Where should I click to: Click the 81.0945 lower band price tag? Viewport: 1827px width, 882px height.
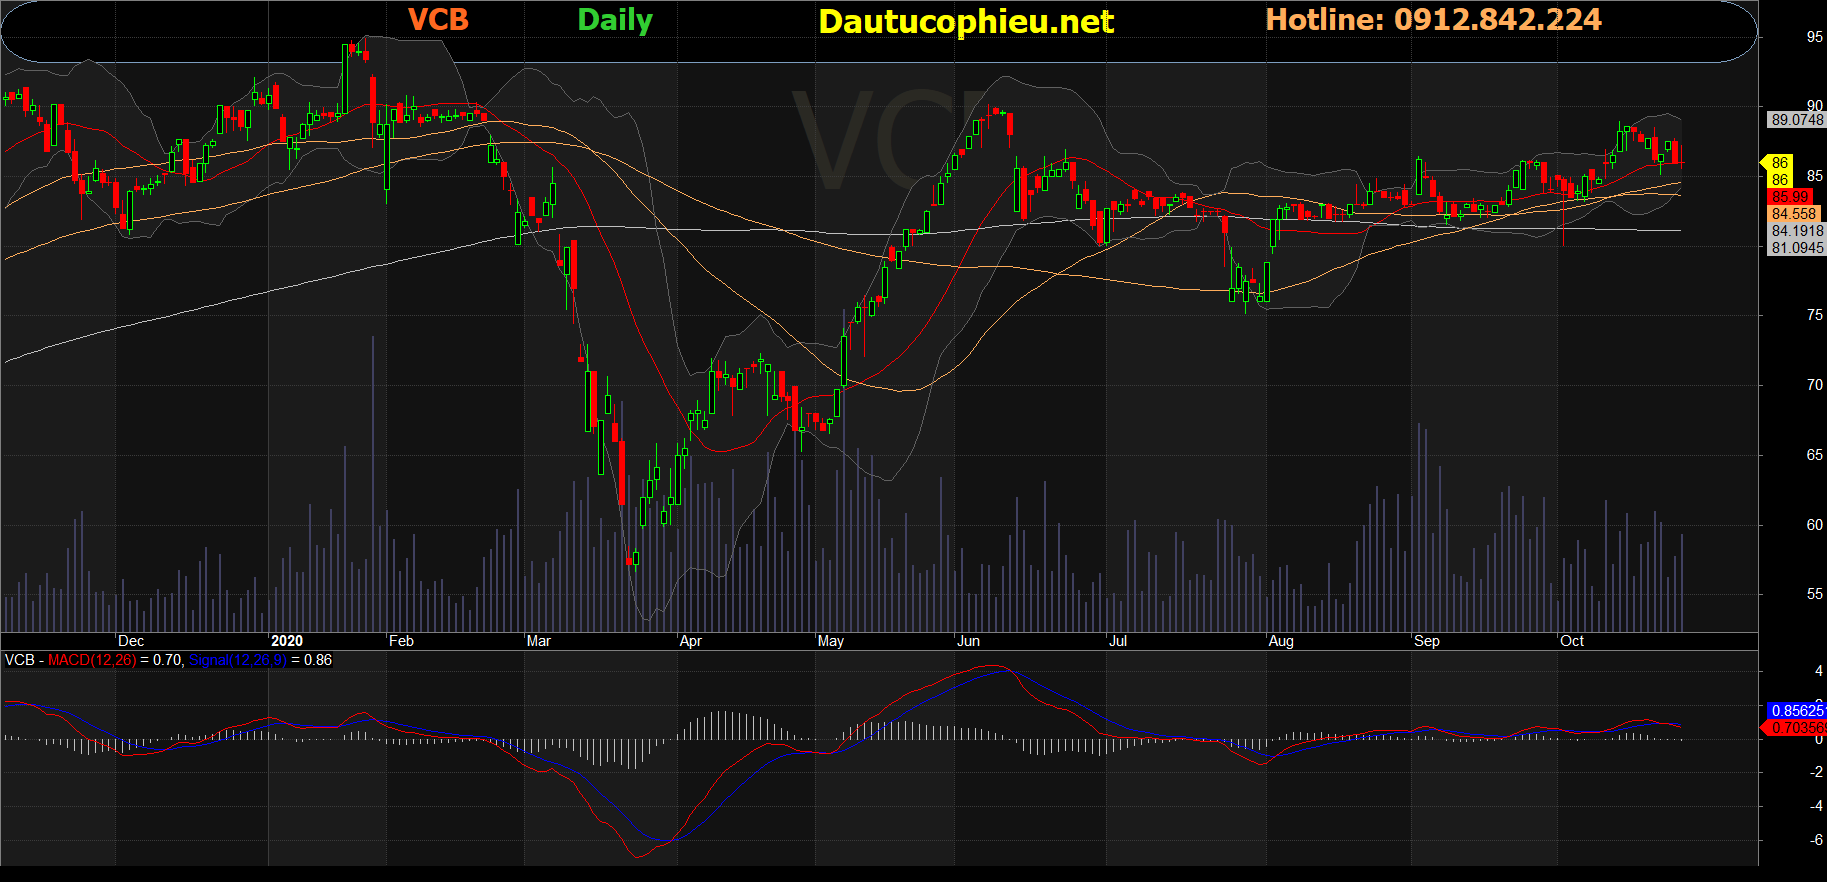1796,248
